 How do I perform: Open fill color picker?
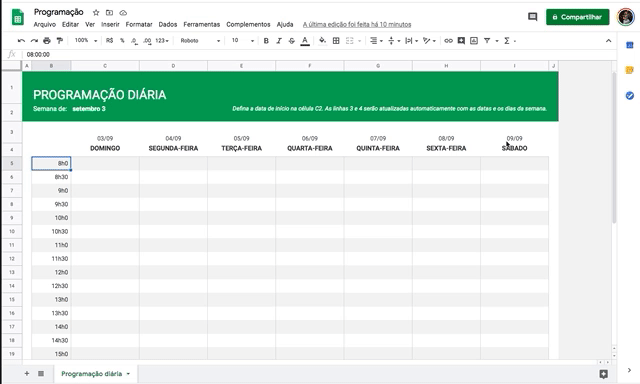coord(322,40)
